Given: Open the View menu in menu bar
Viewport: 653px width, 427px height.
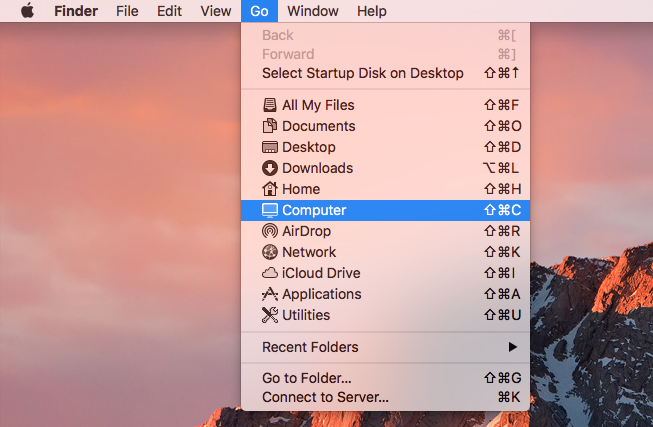Looking at the screenshot, I should pyautogui.click(x=216, y=11).
